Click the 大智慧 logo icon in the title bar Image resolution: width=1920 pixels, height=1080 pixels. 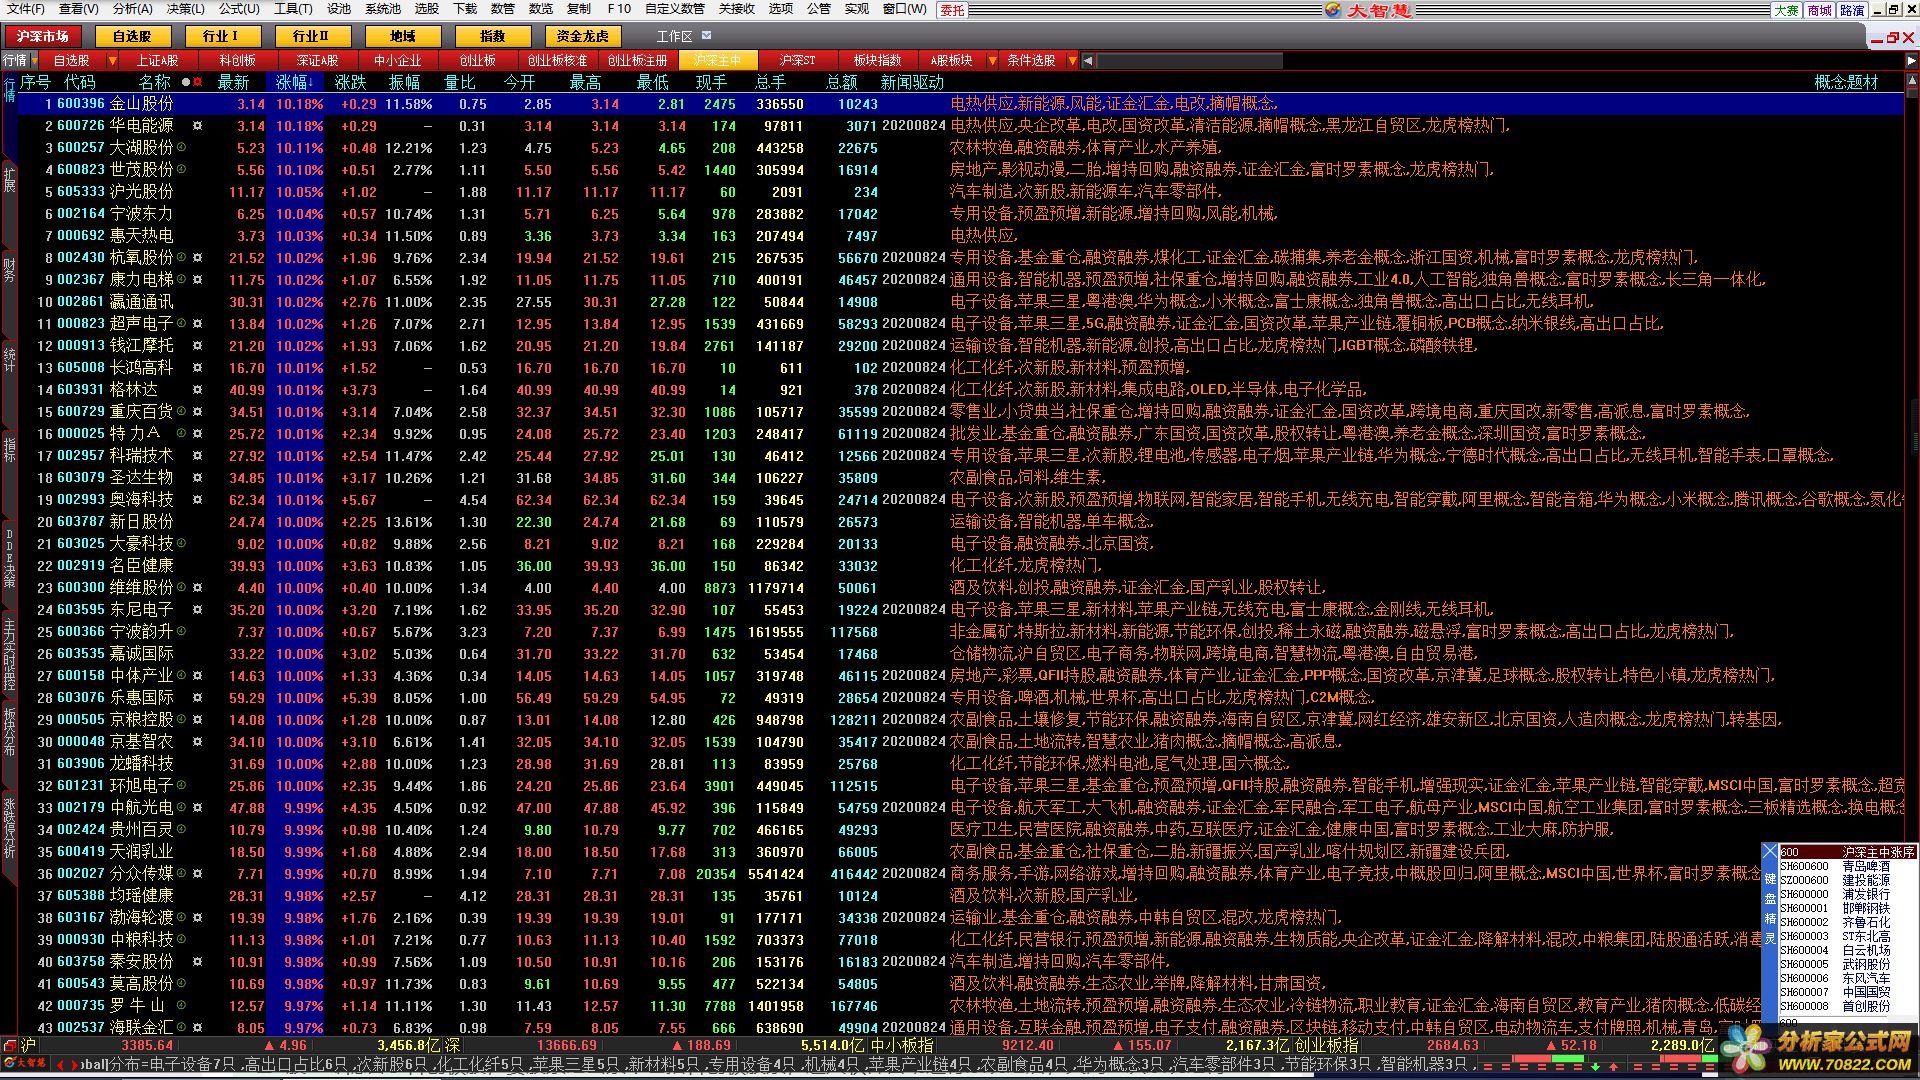[x=1332, y=9]
